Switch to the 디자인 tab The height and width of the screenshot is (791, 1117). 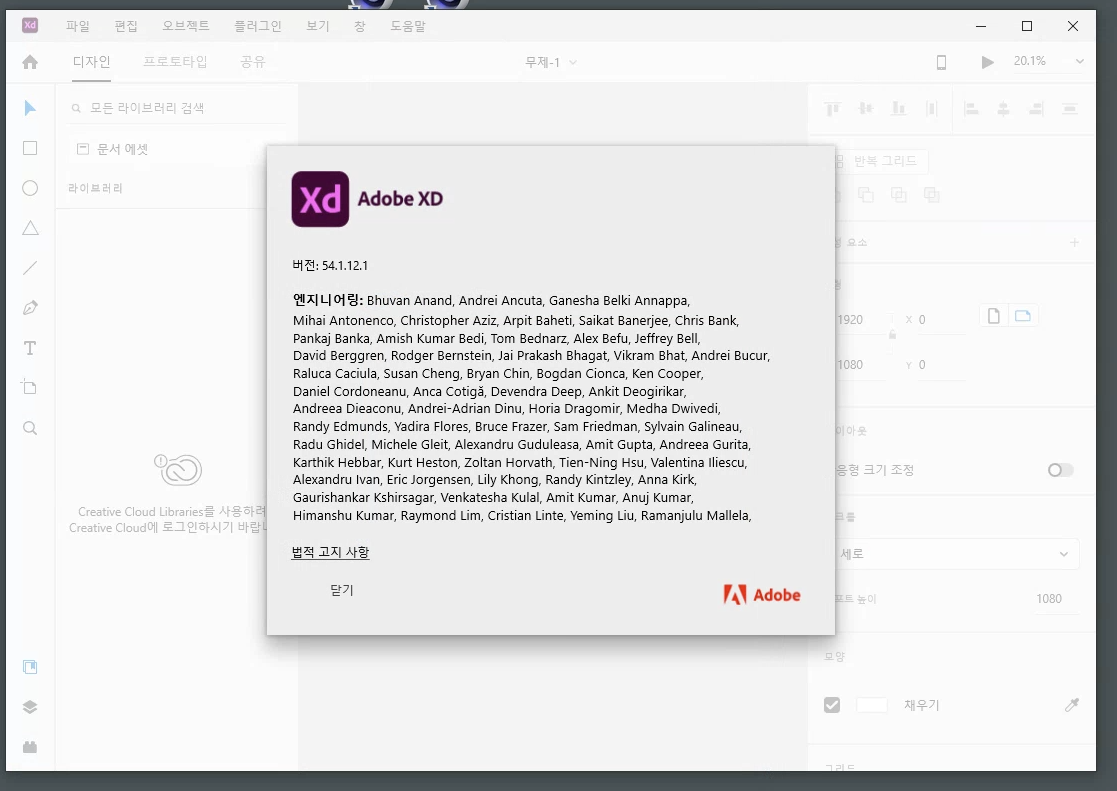pos(91,62)
